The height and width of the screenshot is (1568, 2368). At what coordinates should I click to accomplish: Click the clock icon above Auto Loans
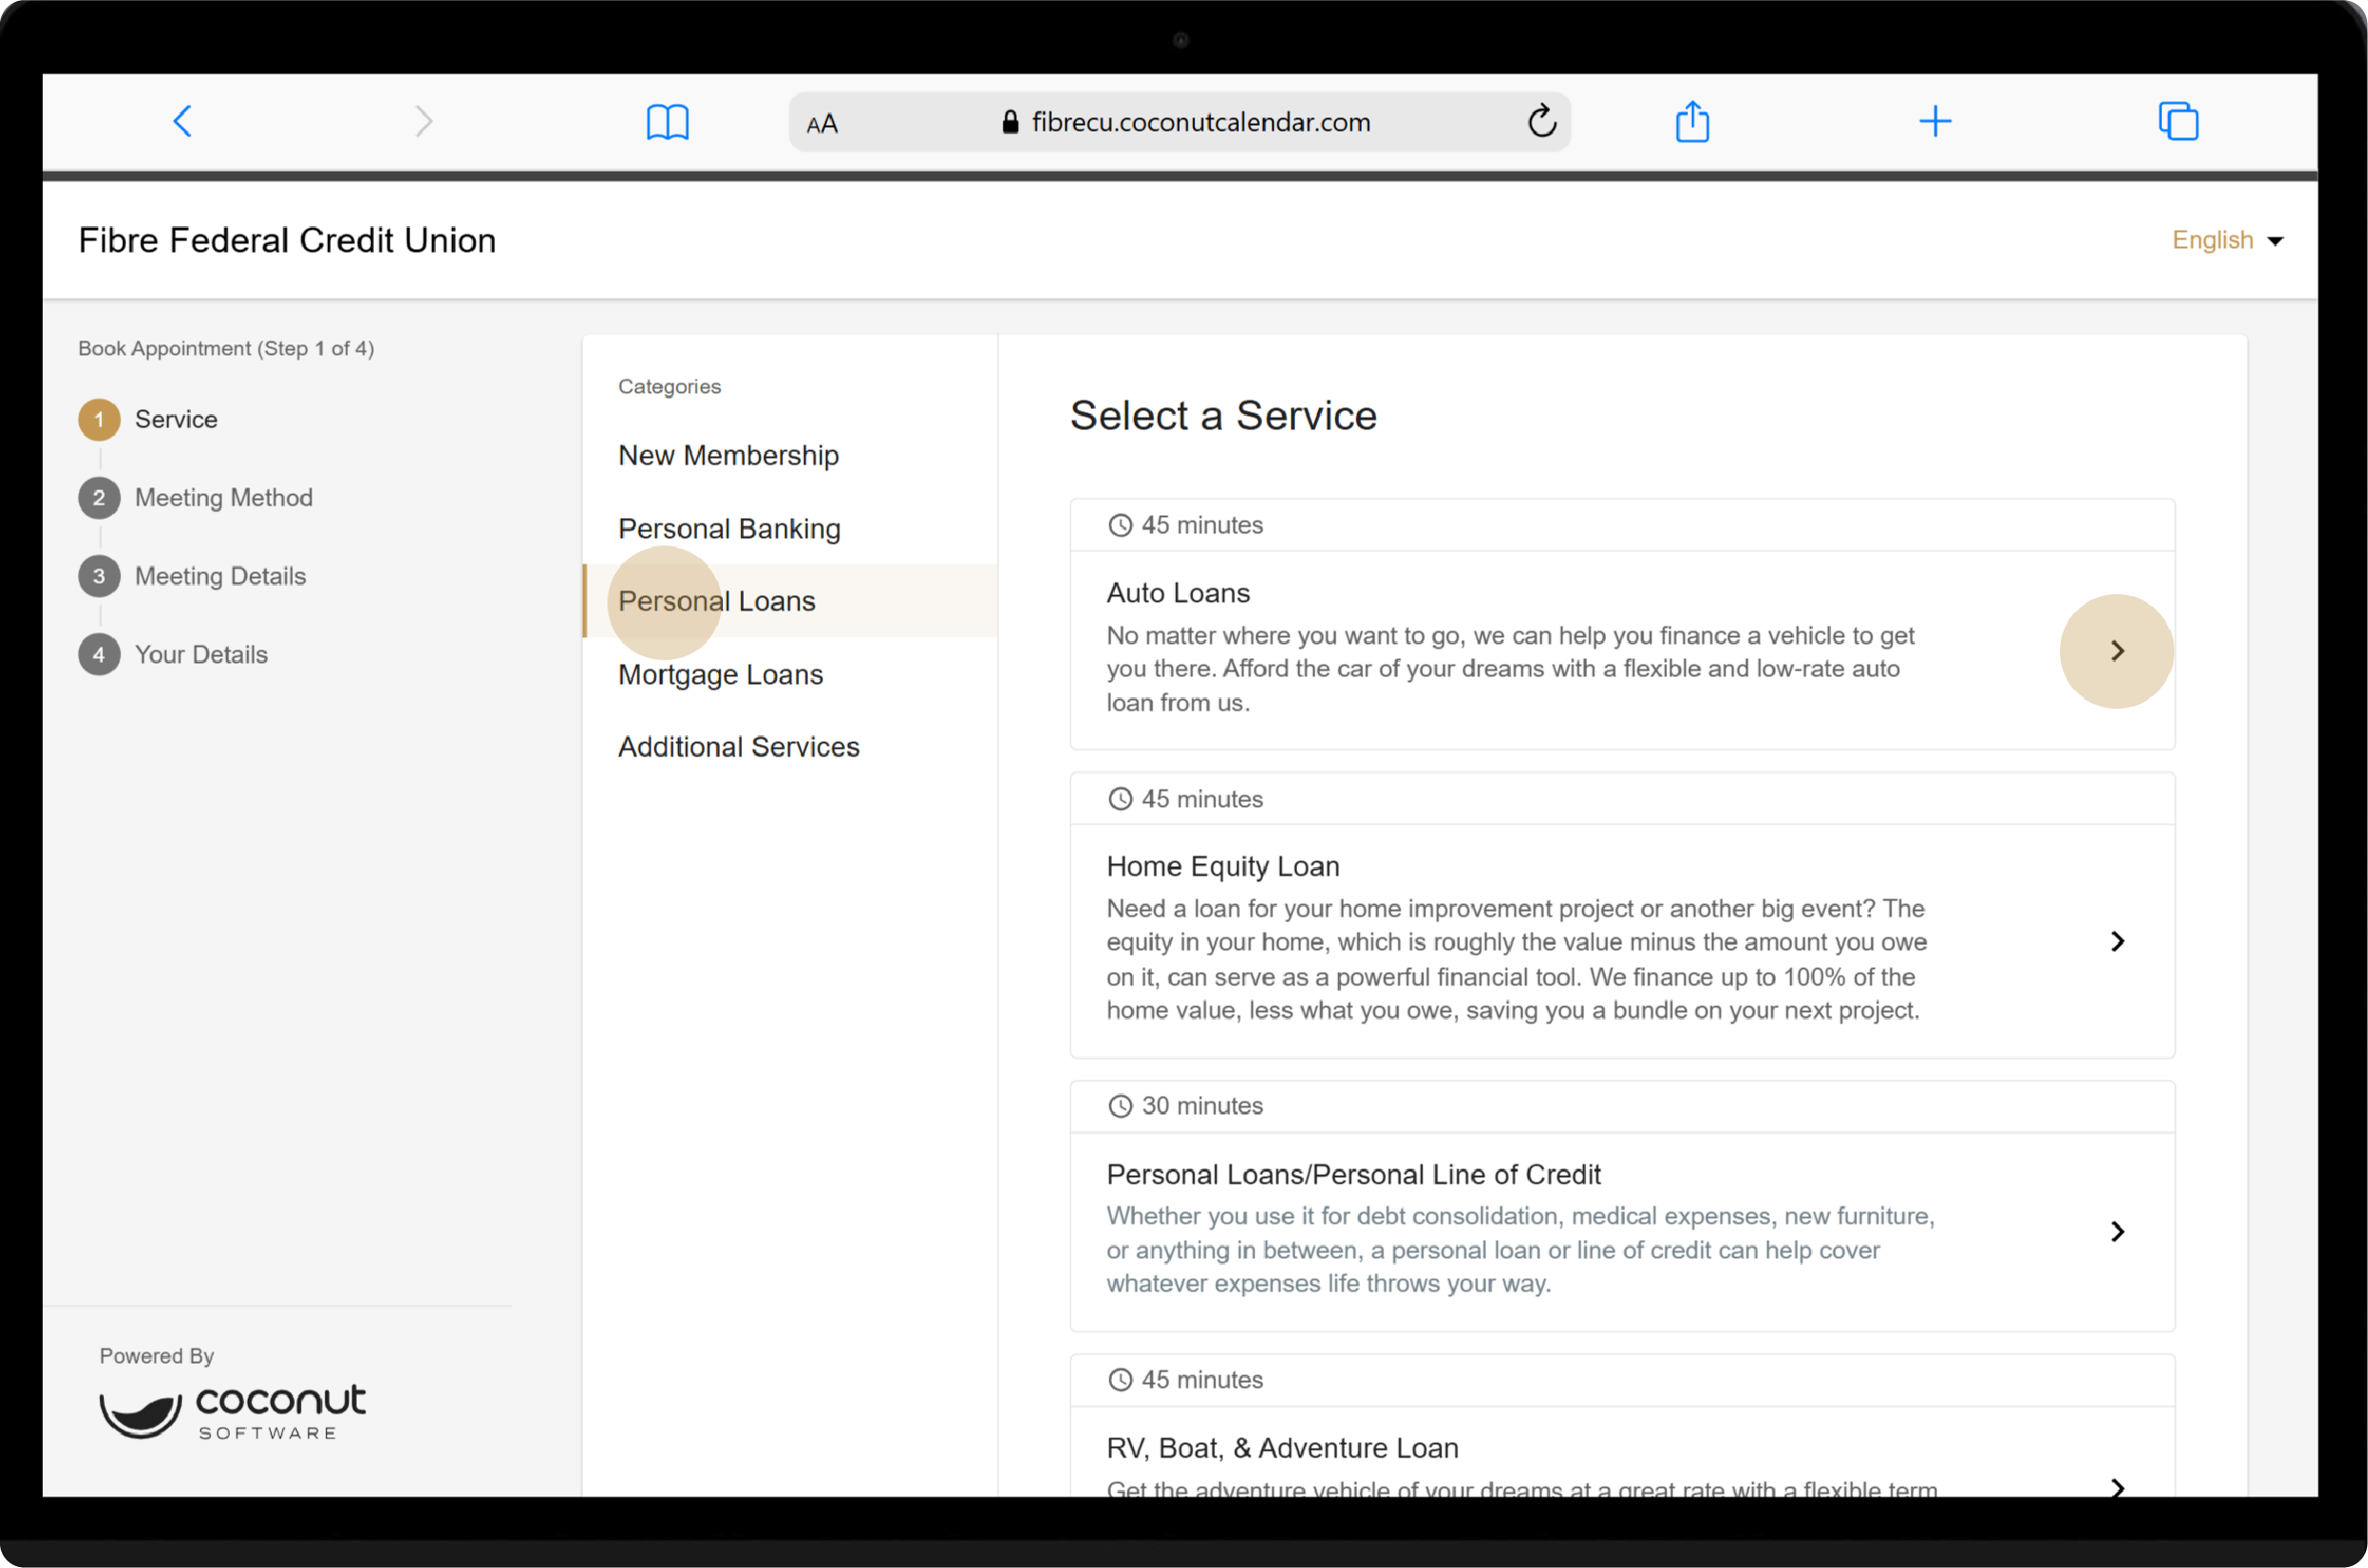click(1119, 525)
